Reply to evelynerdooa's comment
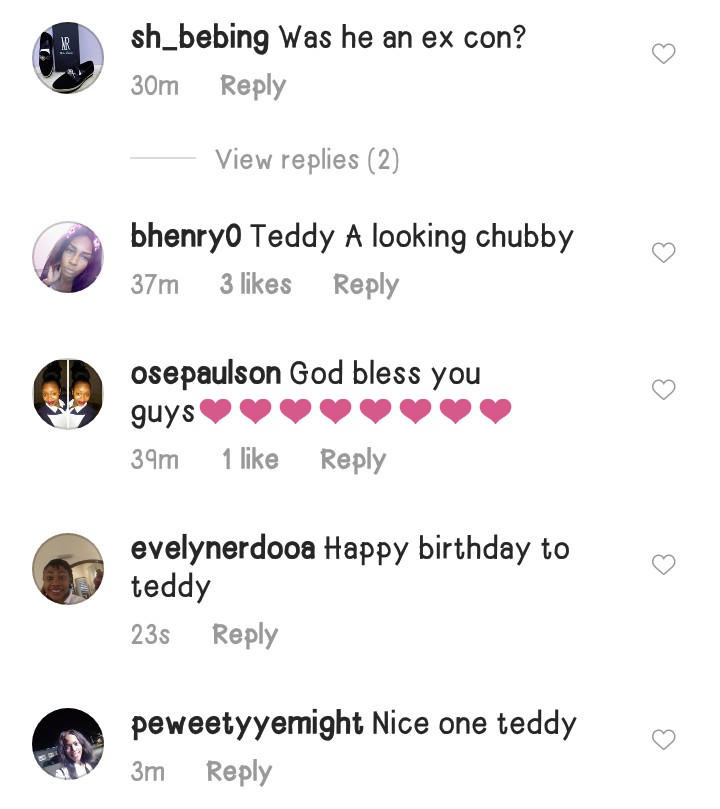 (x=245, y=635)
